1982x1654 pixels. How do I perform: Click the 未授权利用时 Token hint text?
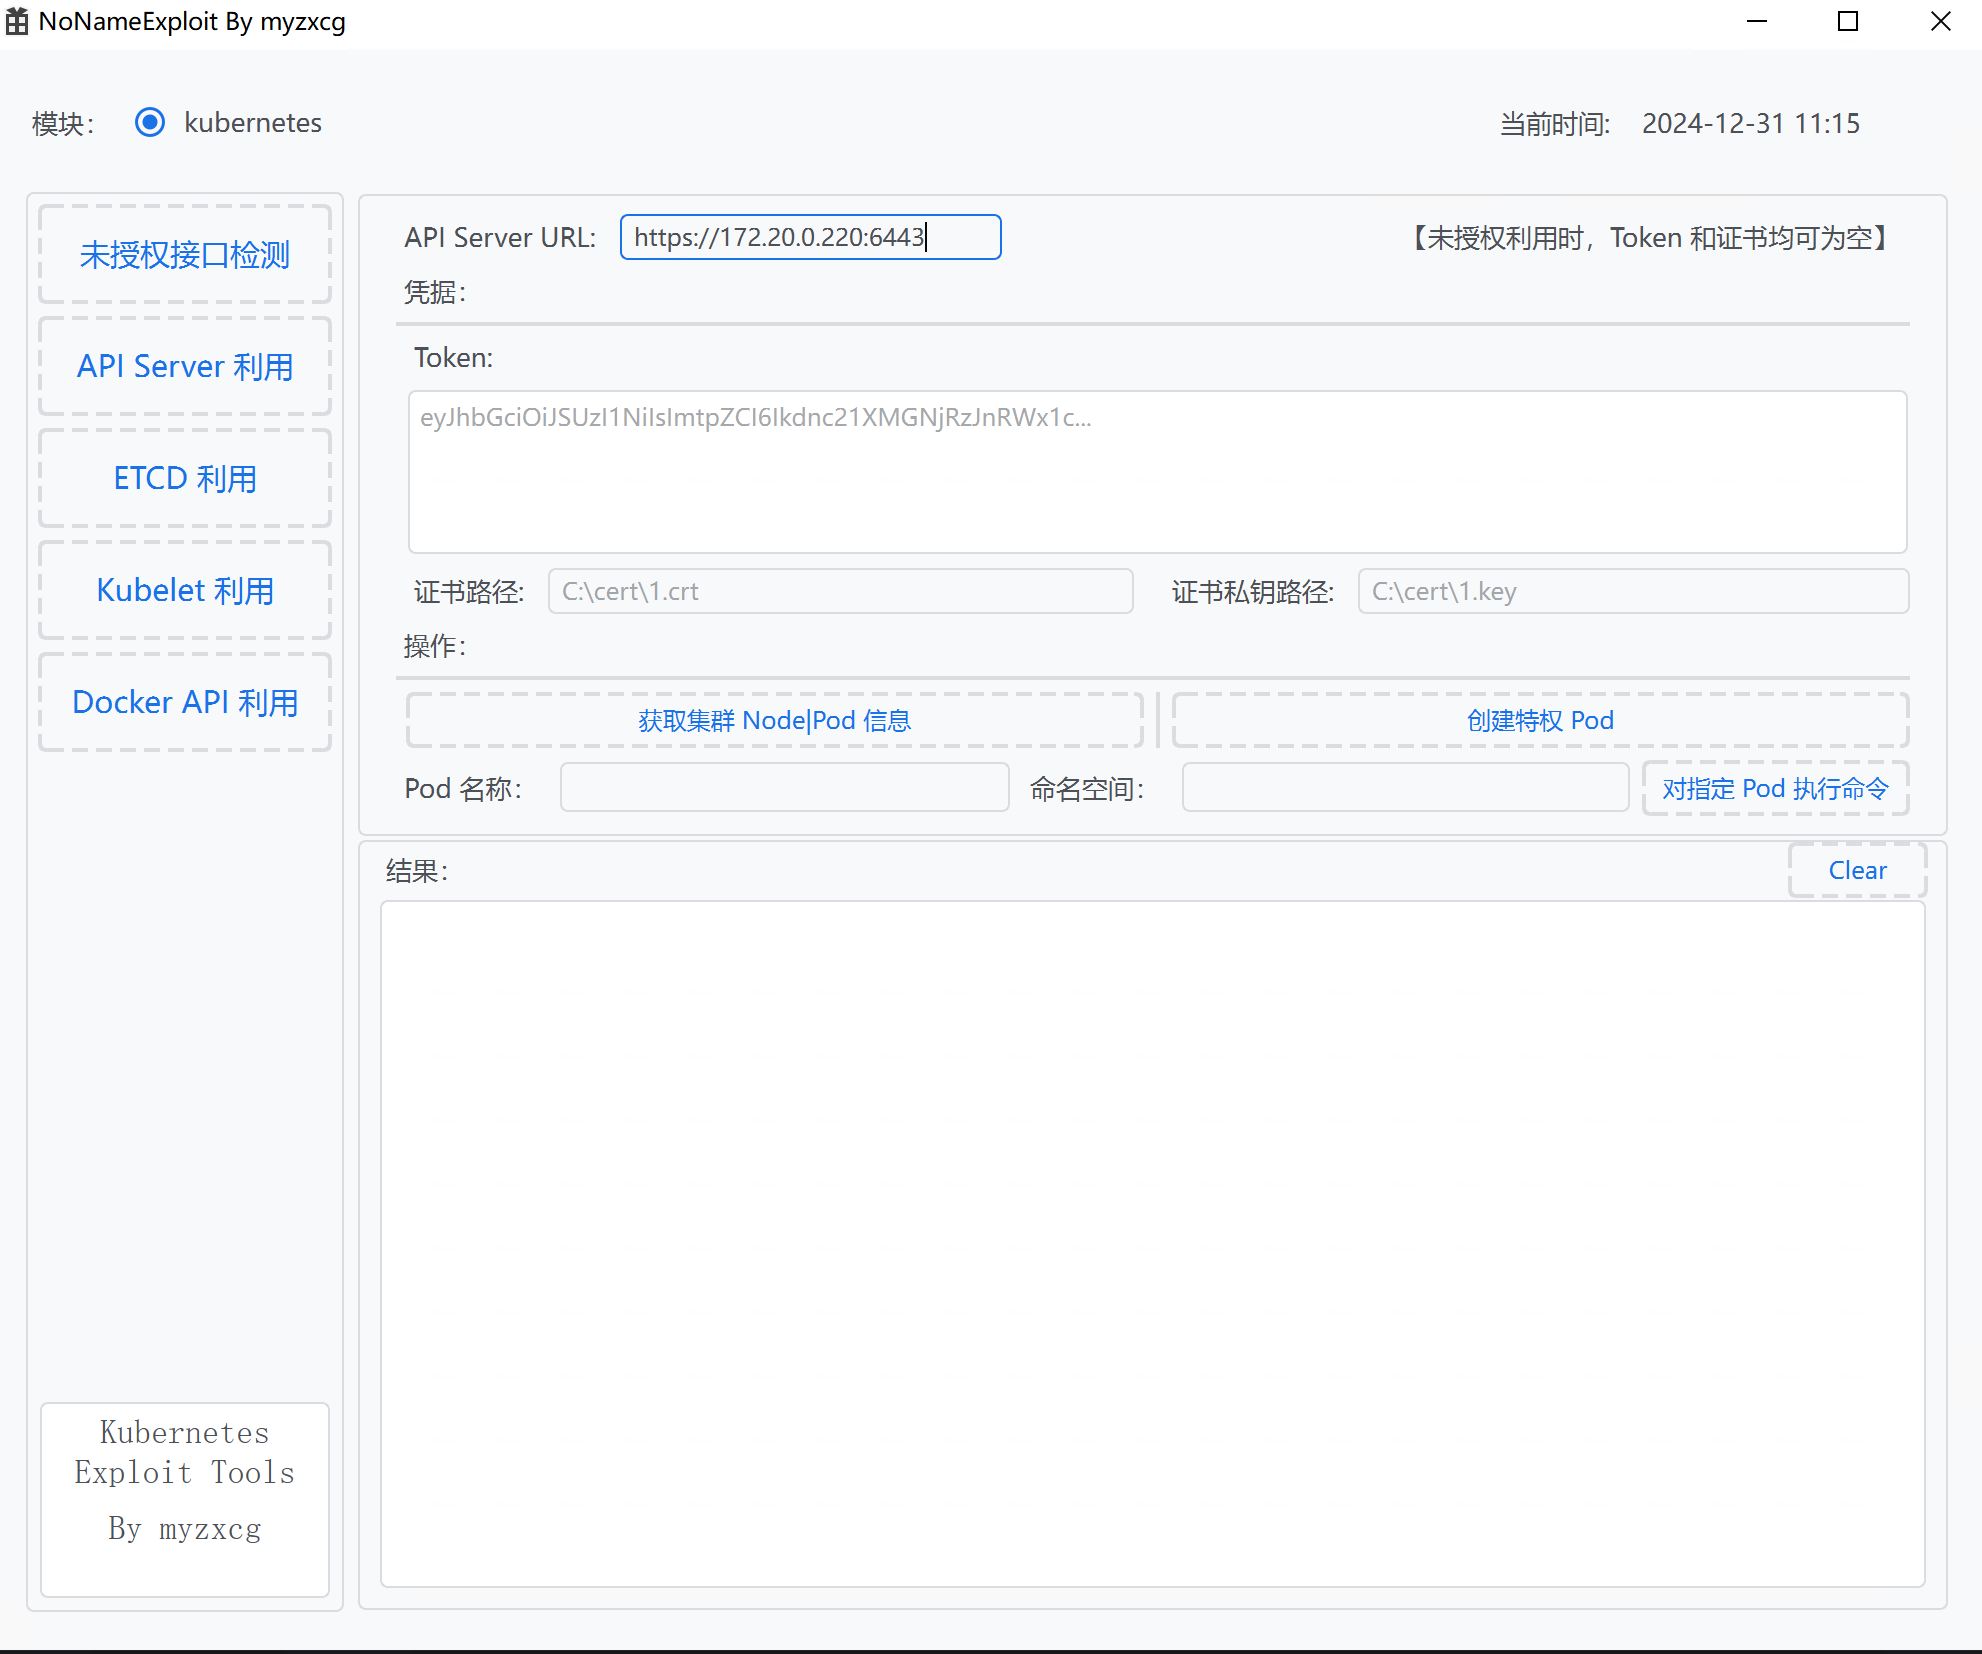(1650, 238)
